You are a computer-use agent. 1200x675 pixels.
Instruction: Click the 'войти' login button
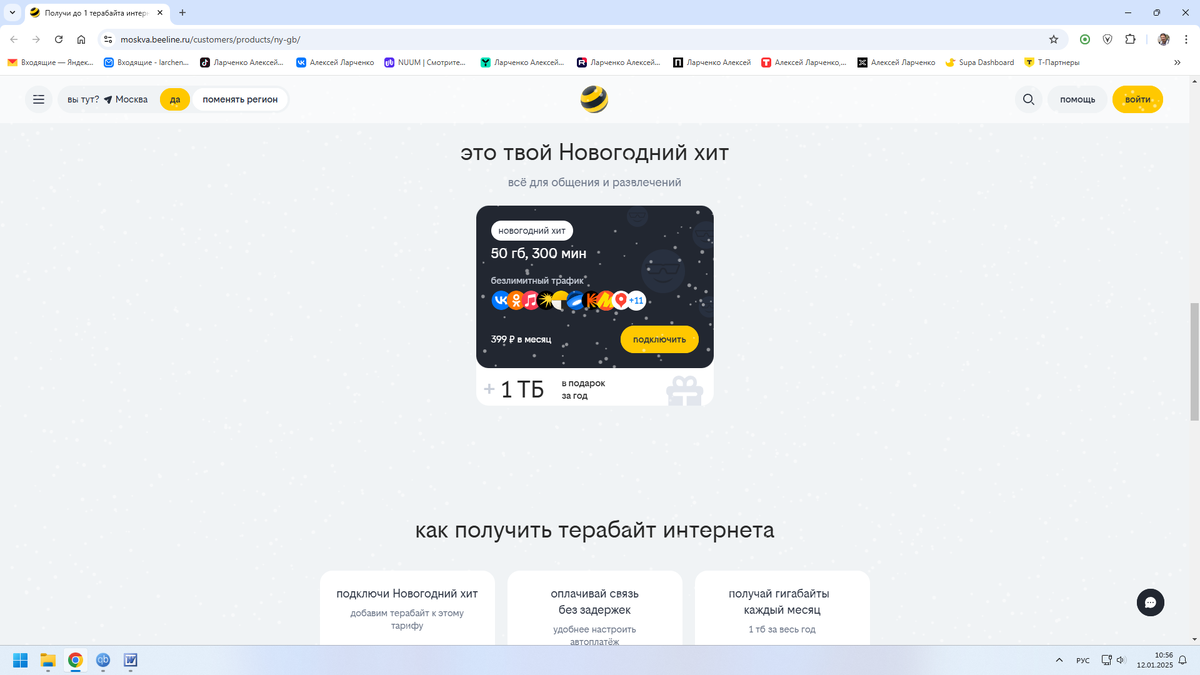(x=1137, y=100)
